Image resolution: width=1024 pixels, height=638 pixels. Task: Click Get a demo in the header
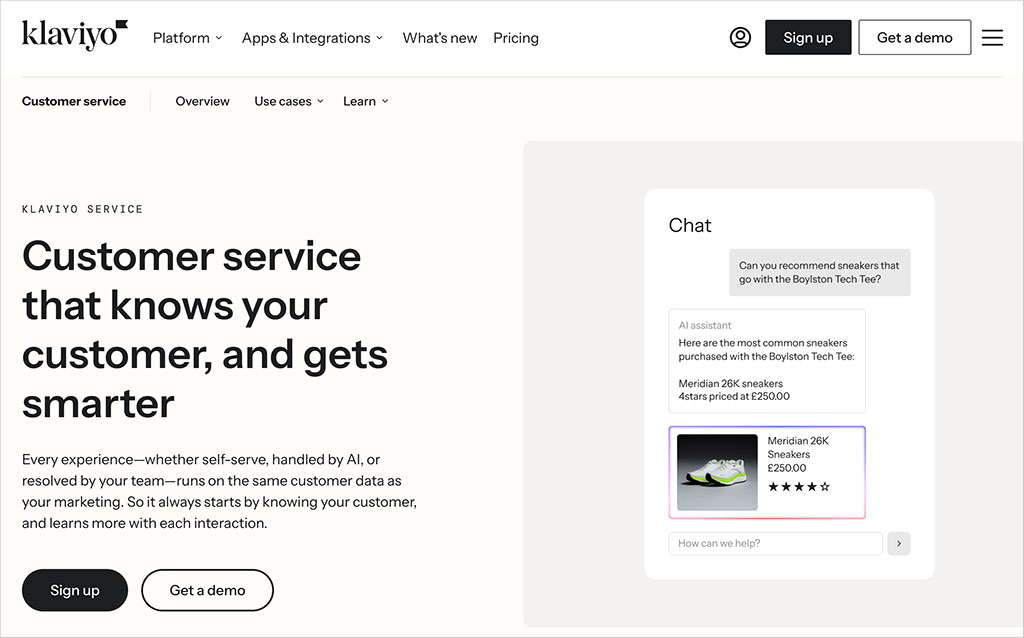click(x=914, y=37)
